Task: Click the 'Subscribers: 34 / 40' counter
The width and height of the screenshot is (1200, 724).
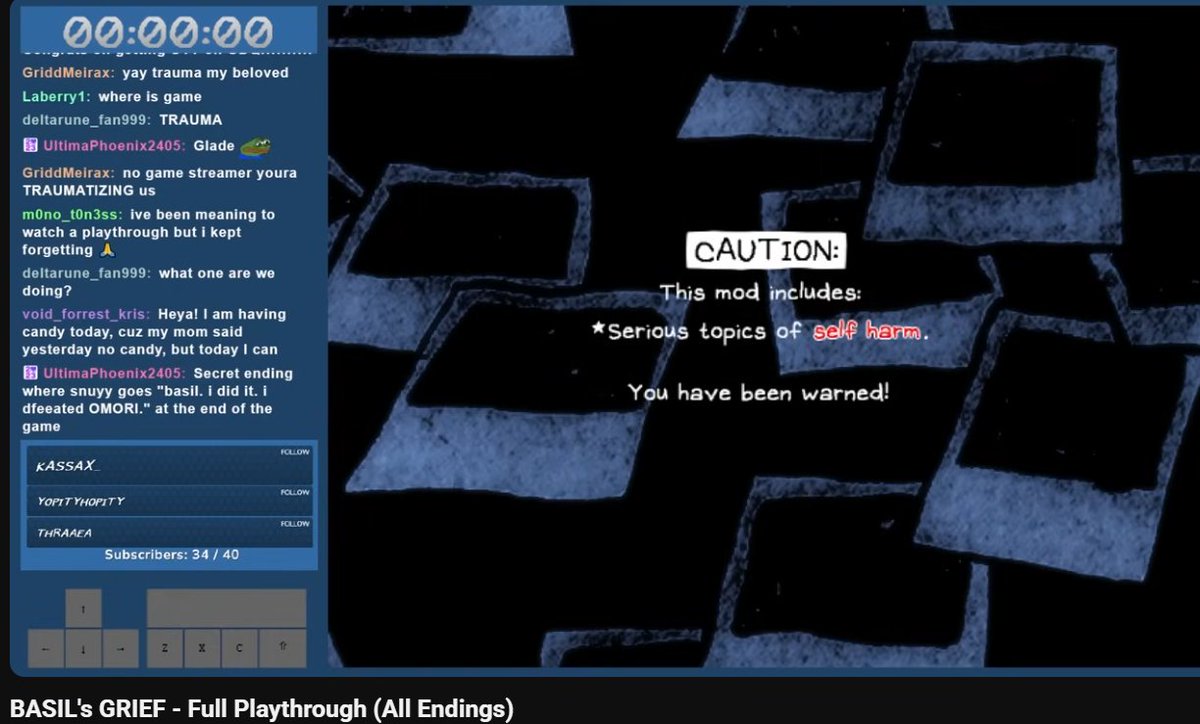Action: pos(172,554)
